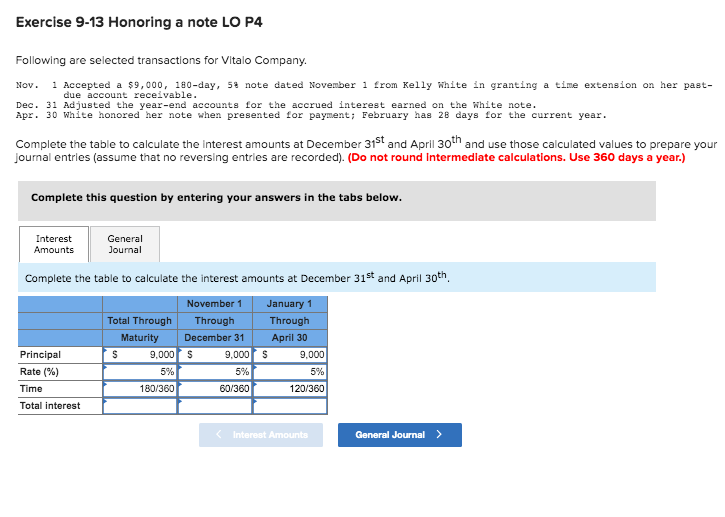Click the Rate (%) row label

[39, 372]
